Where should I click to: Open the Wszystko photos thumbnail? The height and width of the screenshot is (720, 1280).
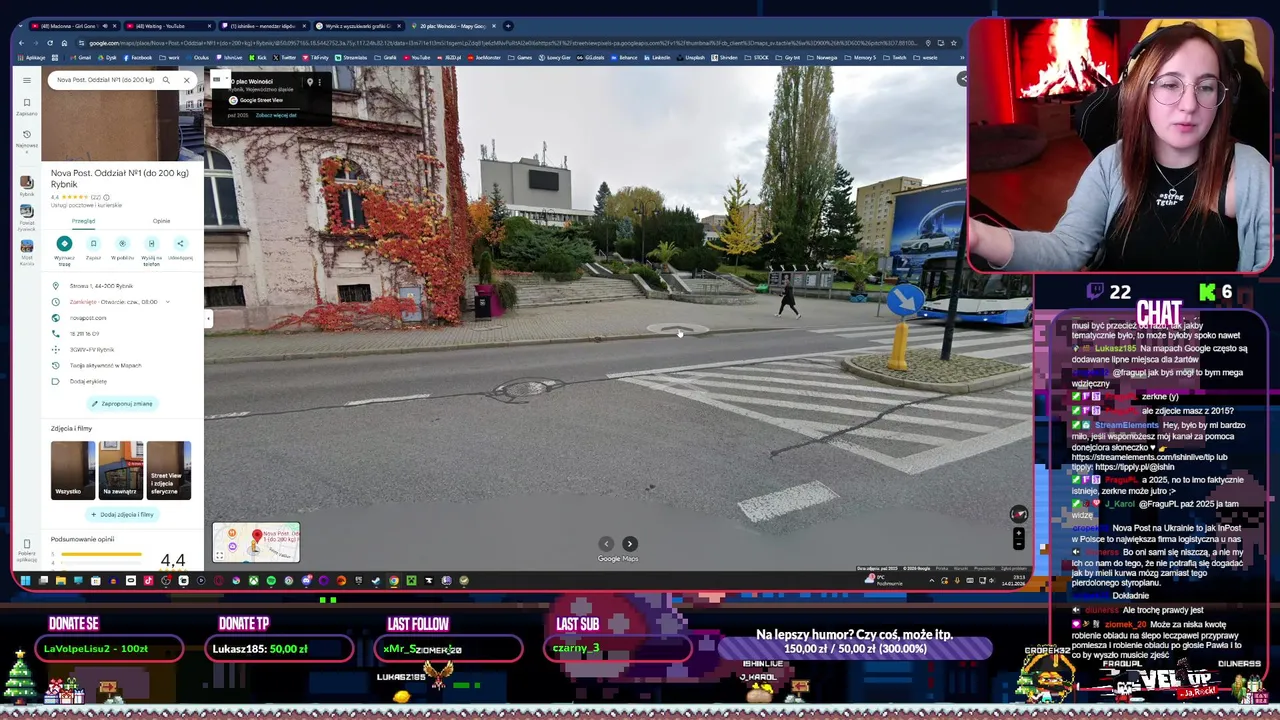click(x=72, y=470)
